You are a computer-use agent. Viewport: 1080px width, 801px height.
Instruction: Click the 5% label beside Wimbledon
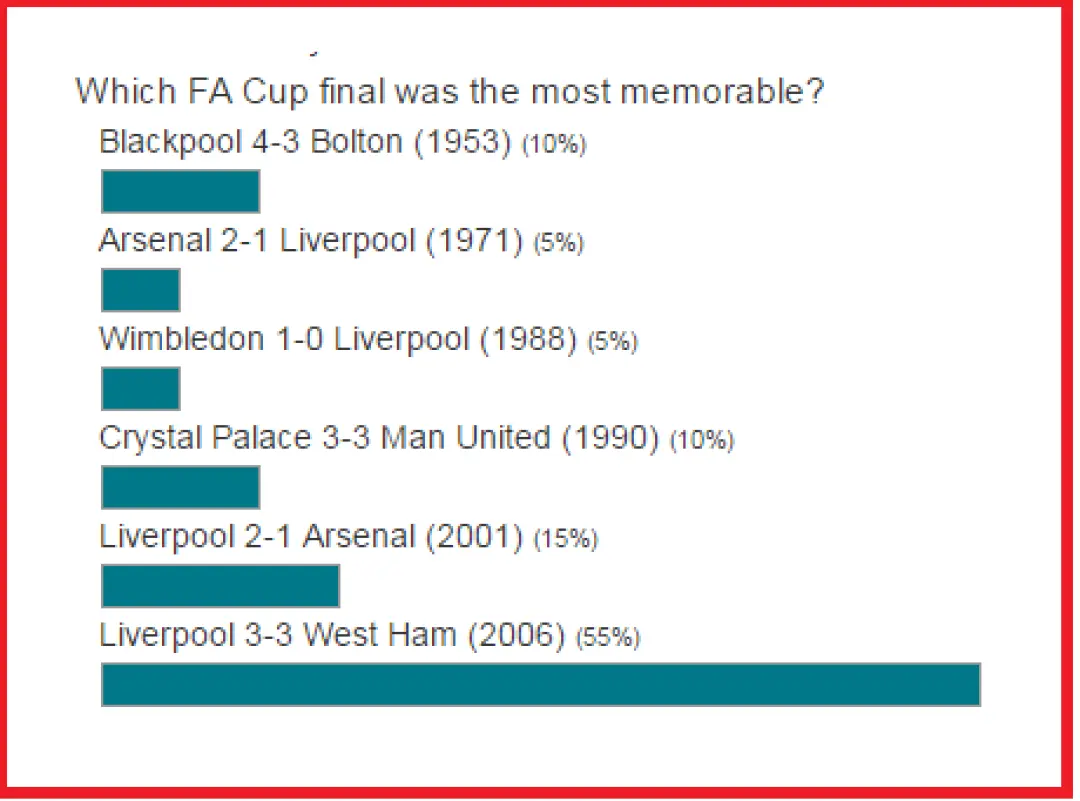pyautogui.click(x=612, y=342)
